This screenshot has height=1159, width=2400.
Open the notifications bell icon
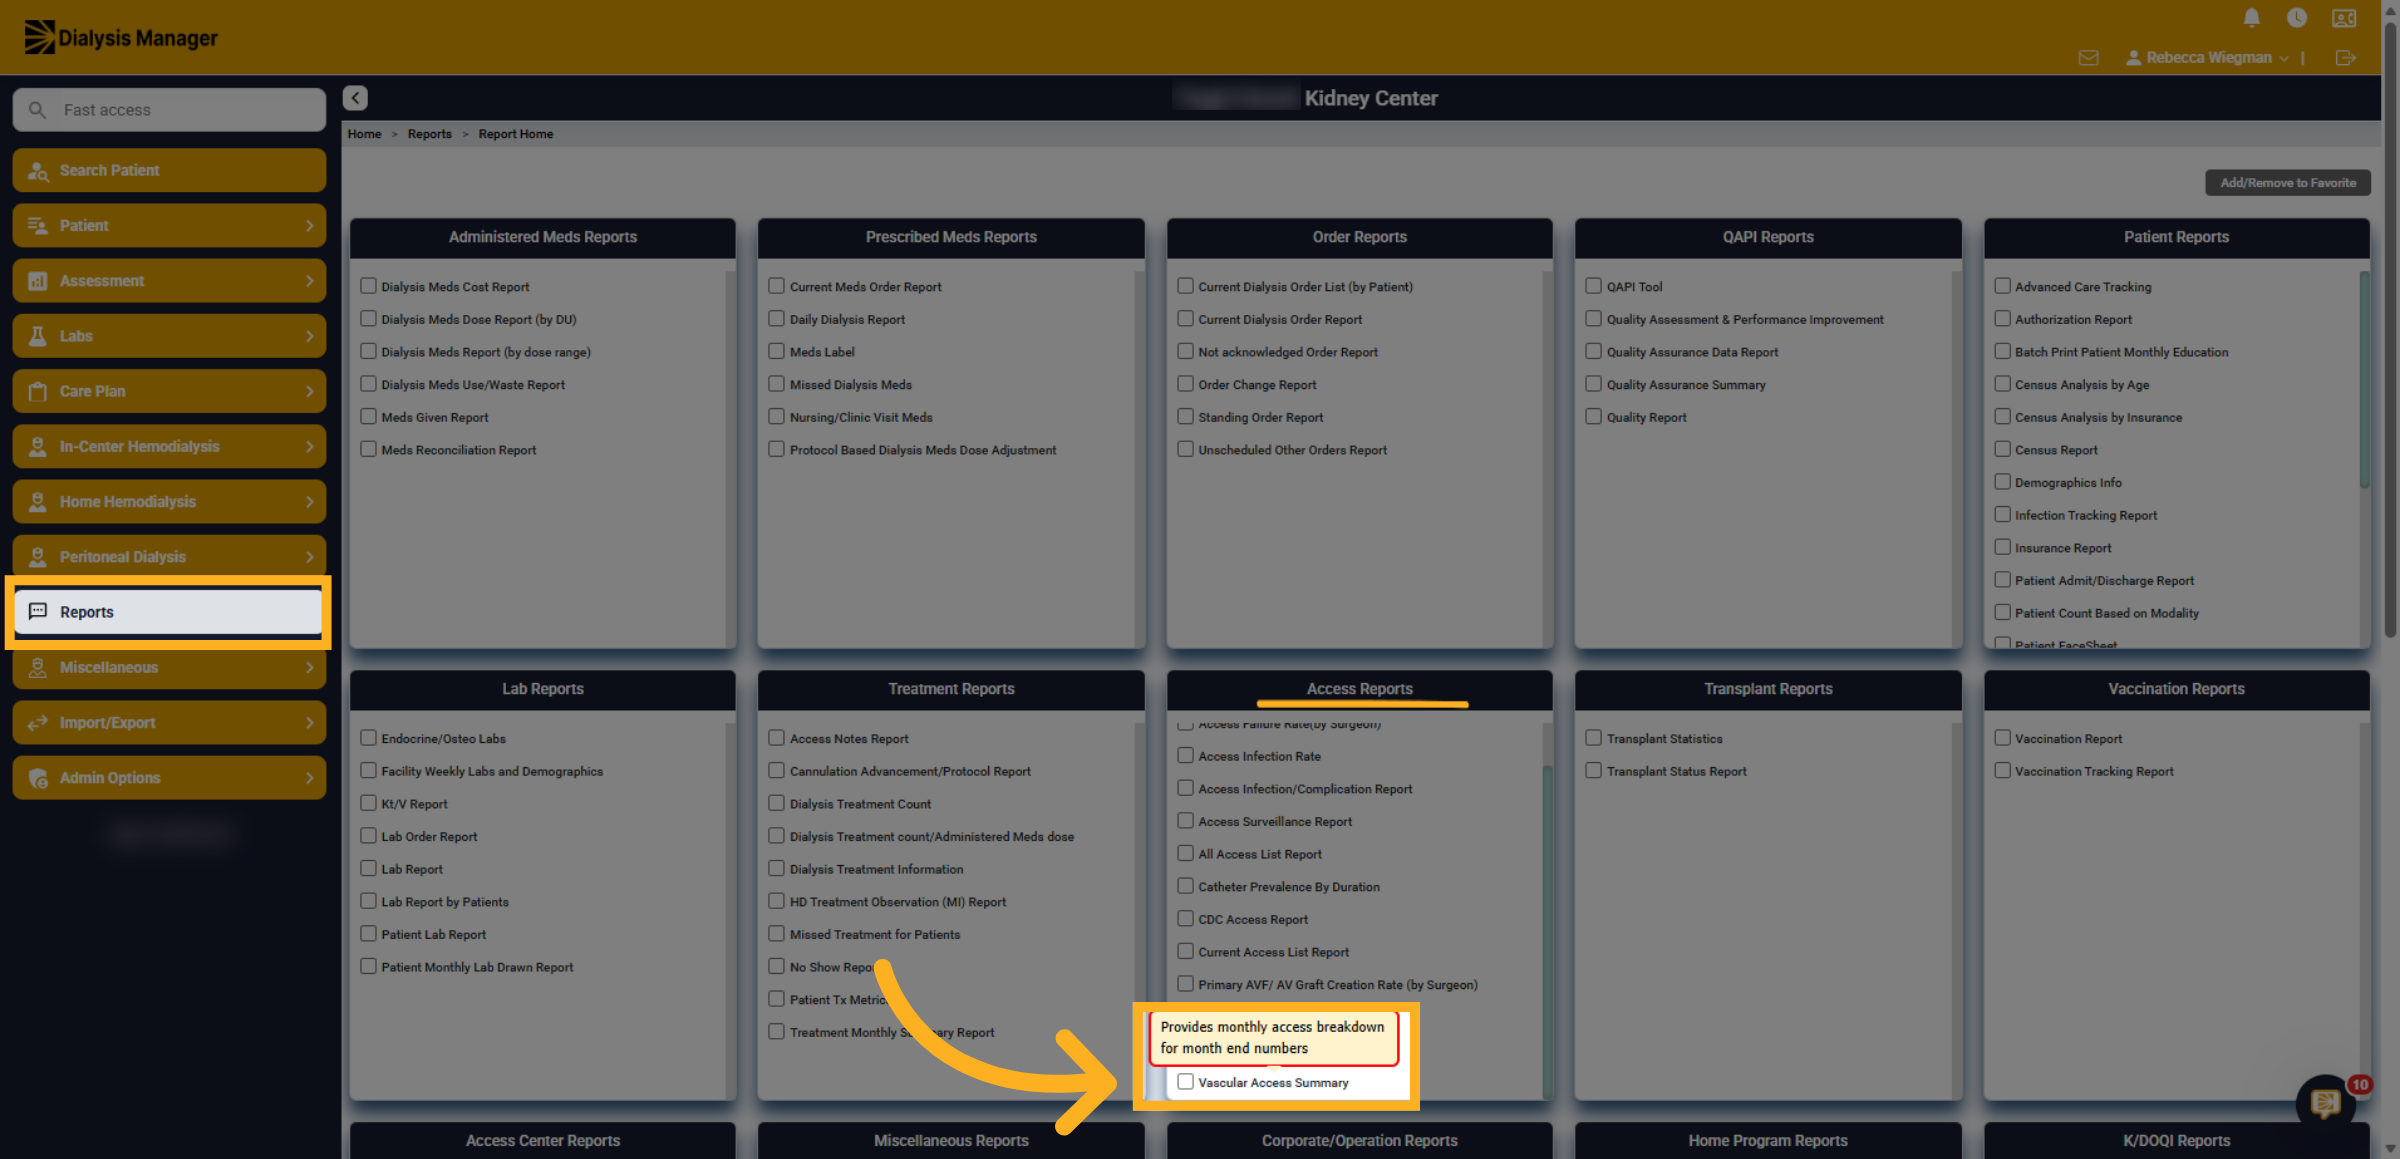(x=2252, y=17)
